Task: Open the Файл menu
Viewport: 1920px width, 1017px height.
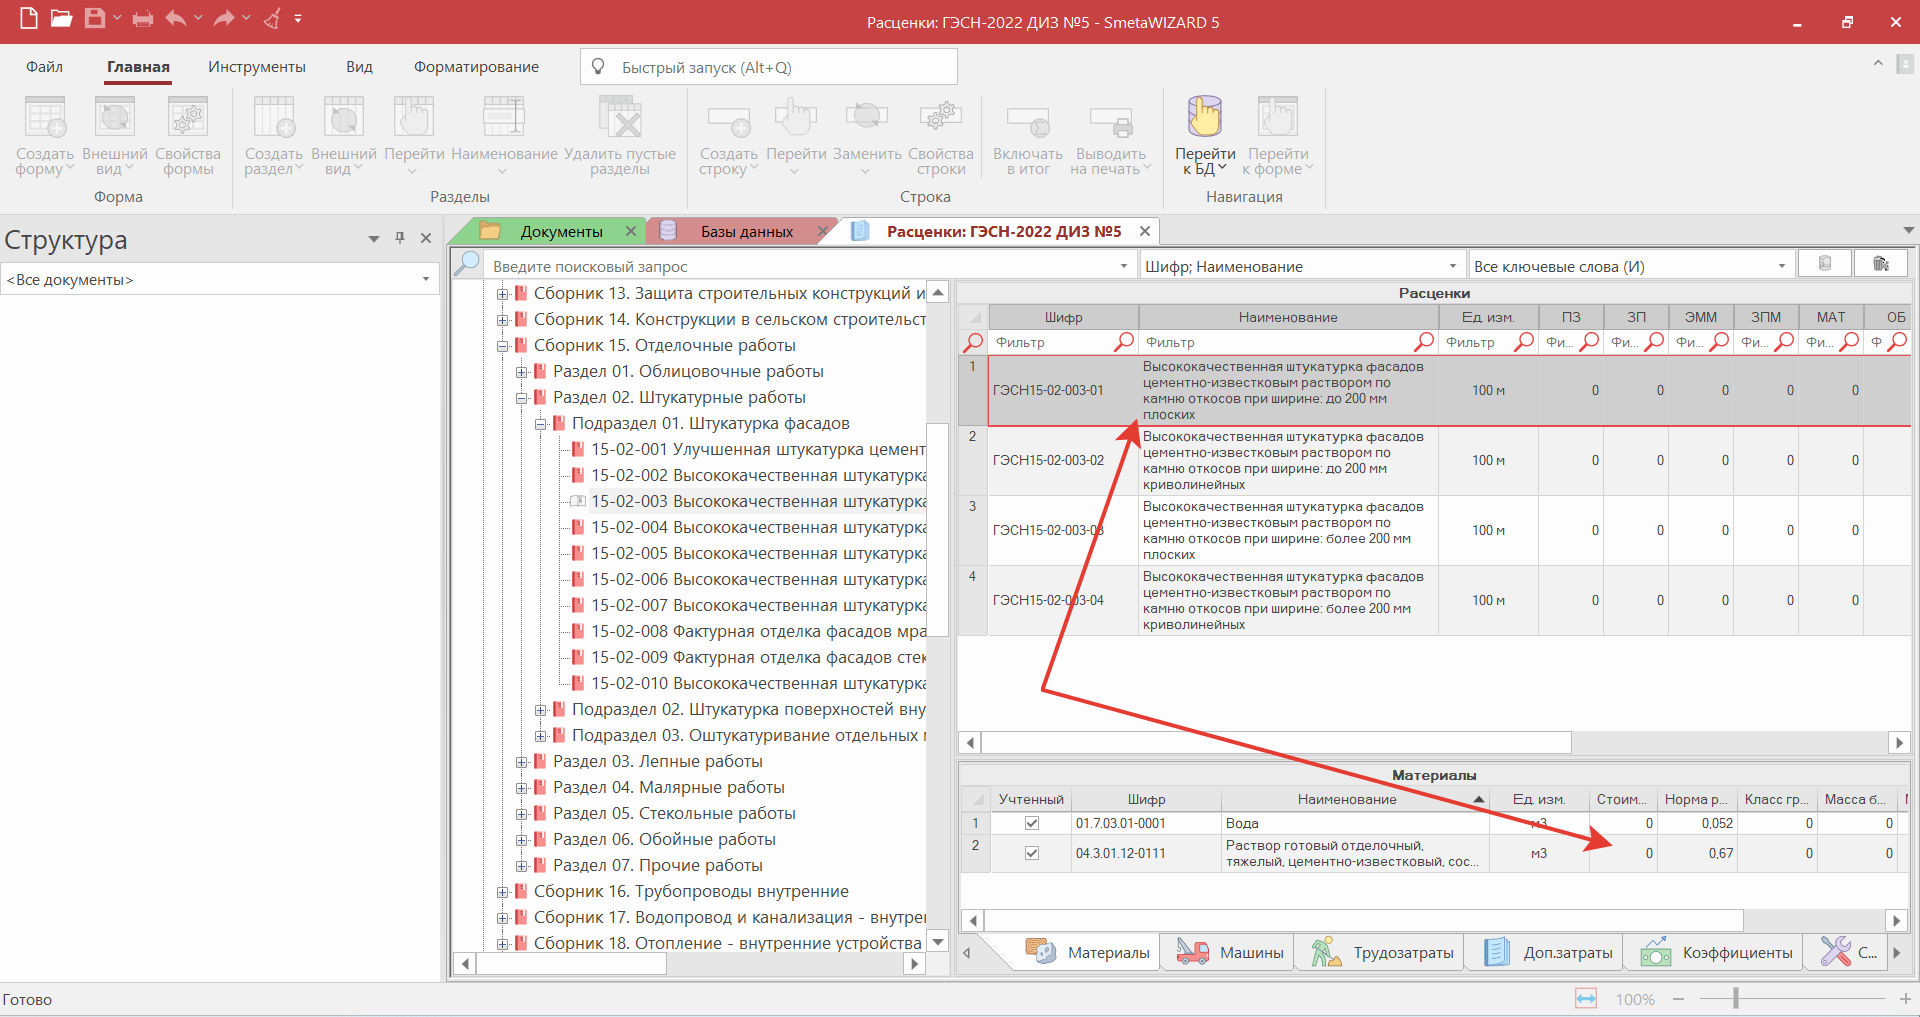Action: [x=44, y=66]
